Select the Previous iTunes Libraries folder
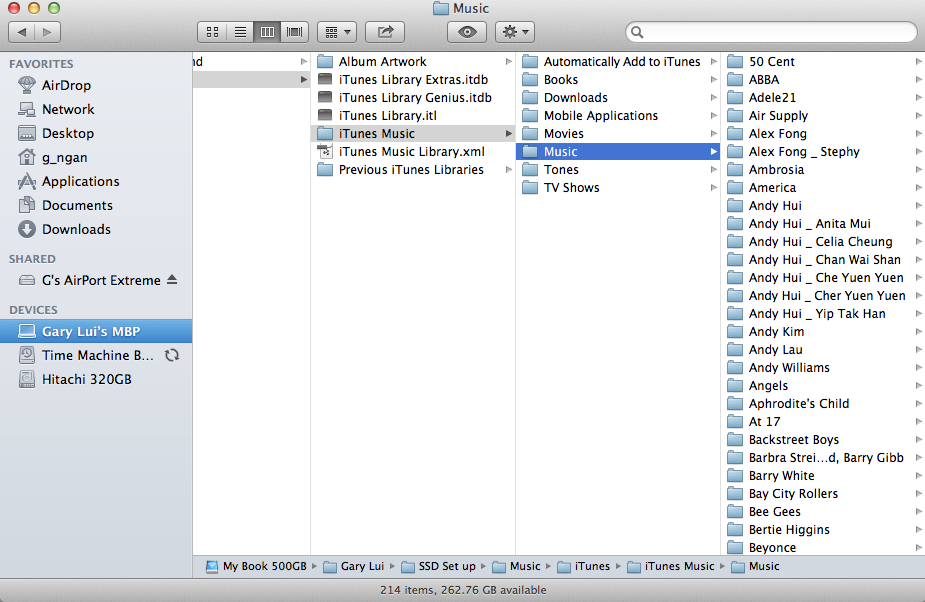Screen dimensions: 925x602 click(413, 169)
